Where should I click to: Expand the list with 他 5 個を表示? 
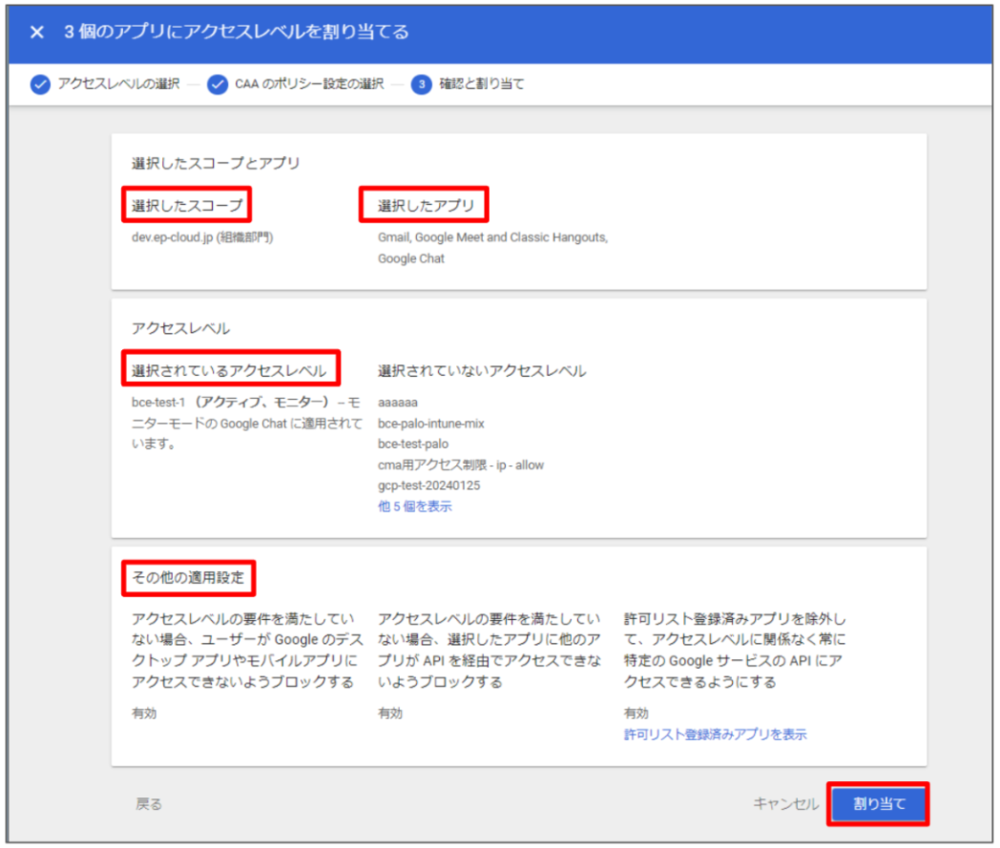[414, 506]
